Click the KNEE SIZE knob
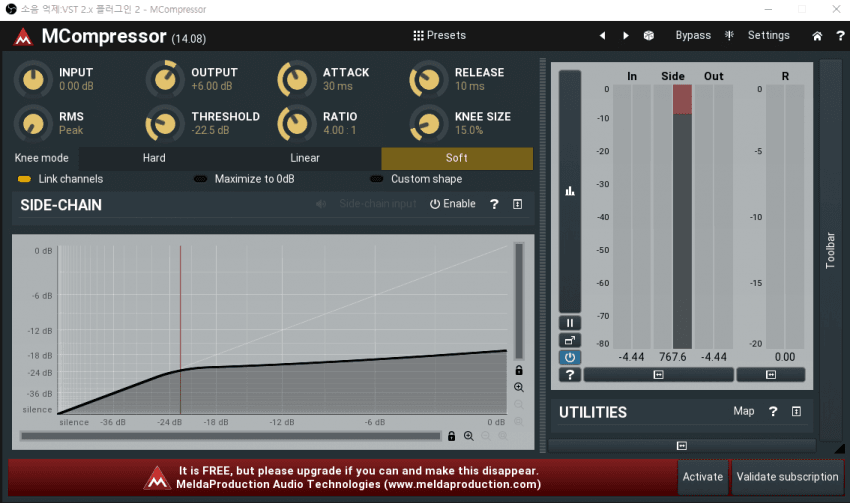Screen dimensions: 850x503 (428, 124)
